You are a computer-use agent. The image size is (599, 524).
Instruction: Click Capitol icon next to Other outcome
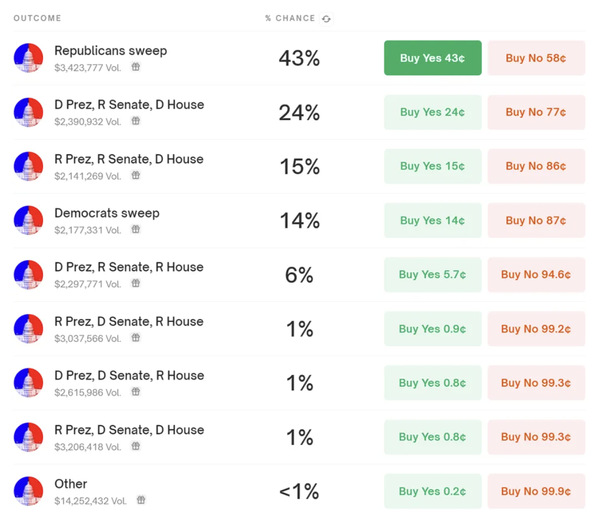(x=28, y=491)
